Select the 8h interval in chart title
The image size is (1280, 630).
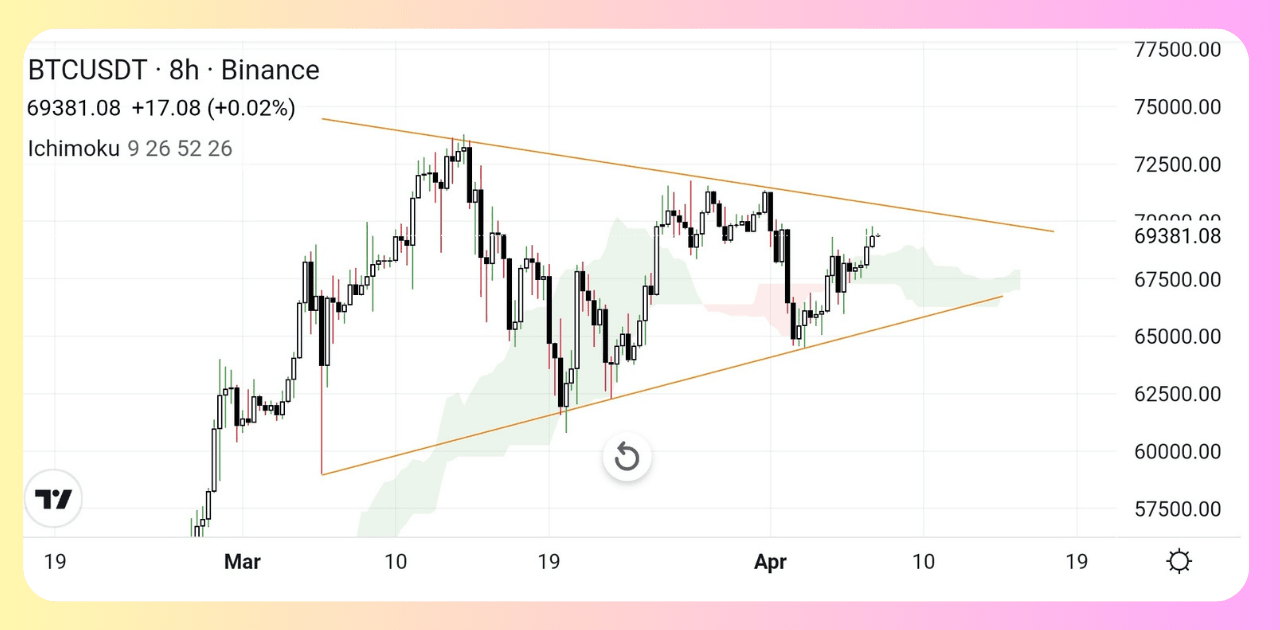coord(184,70)
